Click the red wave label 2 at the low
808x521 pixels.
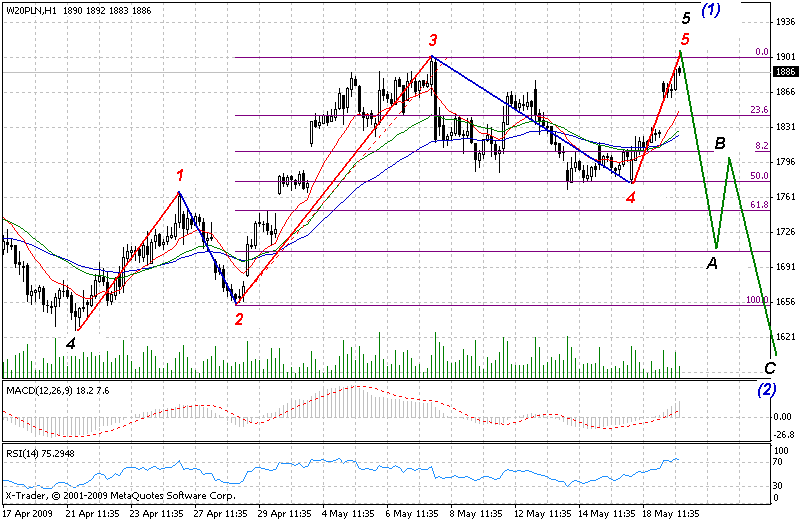coord(239,320)
